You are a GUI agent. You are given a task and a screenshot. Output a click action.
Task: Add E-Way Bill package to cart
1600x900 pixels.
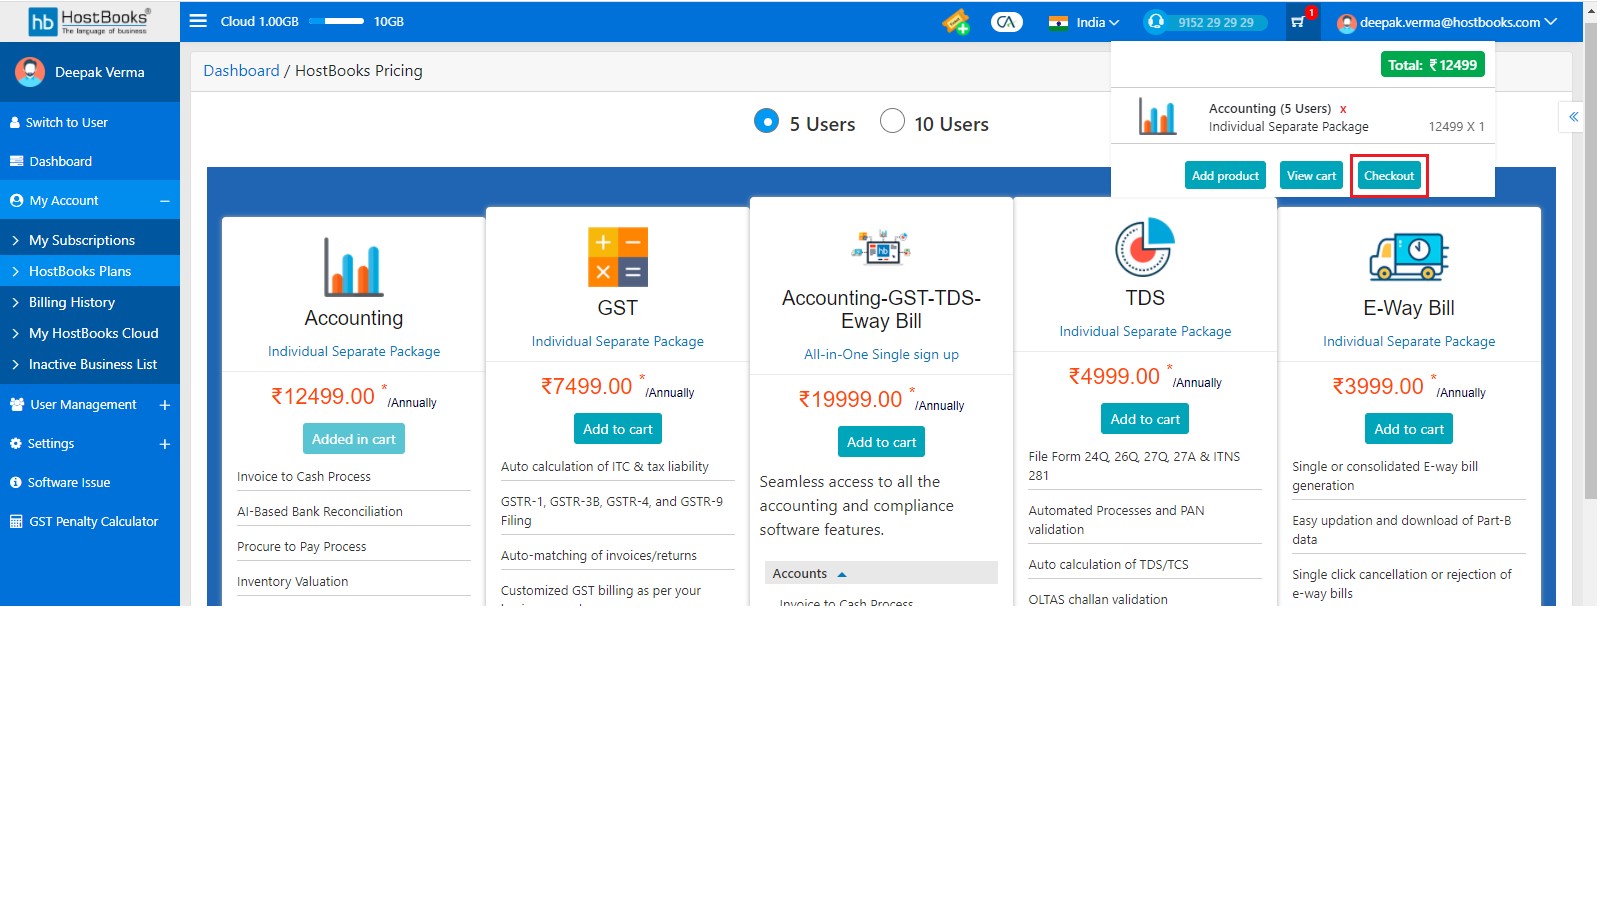point(1409,429)
